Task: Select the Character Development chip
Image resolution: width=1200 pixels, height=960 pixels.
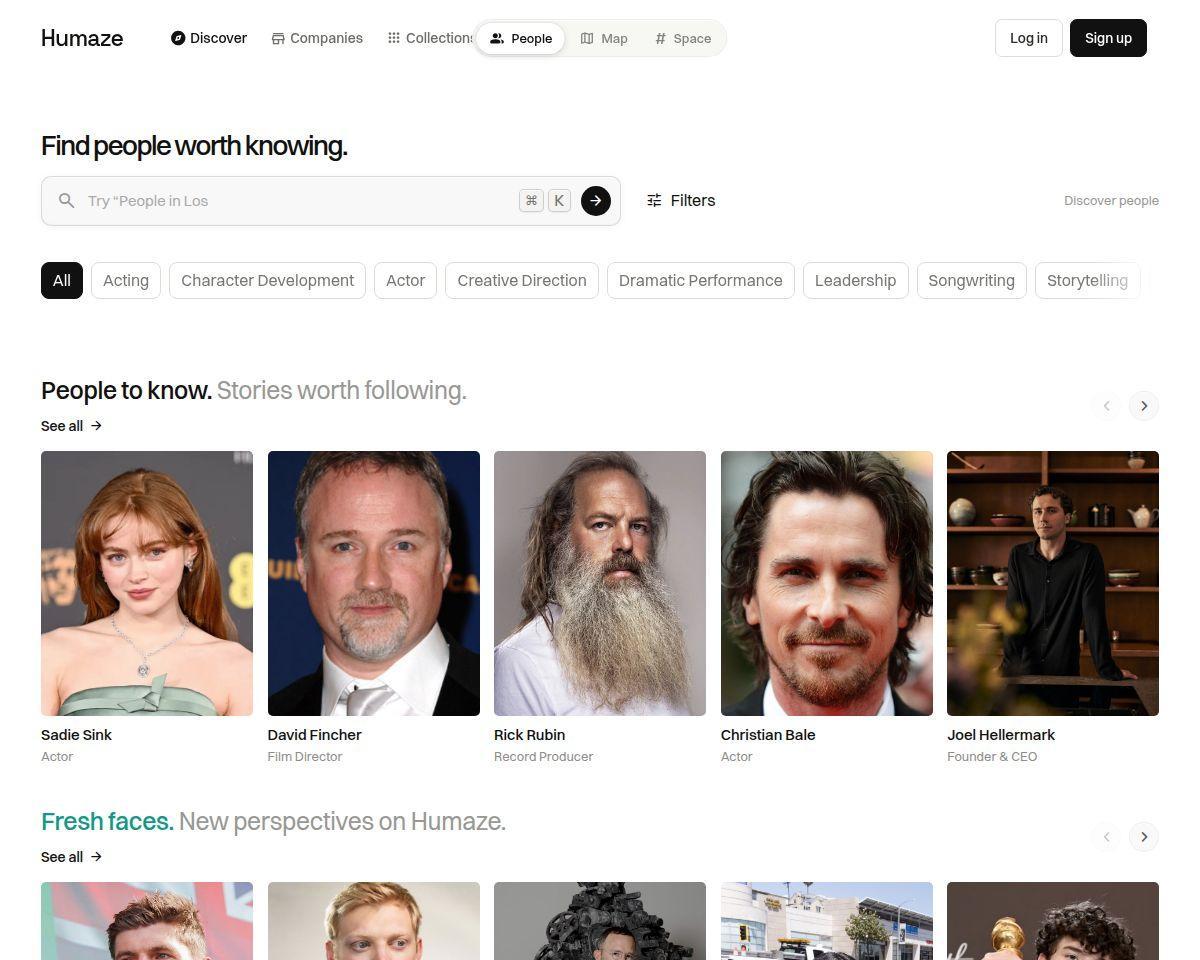Action: (x=268, y=280)
